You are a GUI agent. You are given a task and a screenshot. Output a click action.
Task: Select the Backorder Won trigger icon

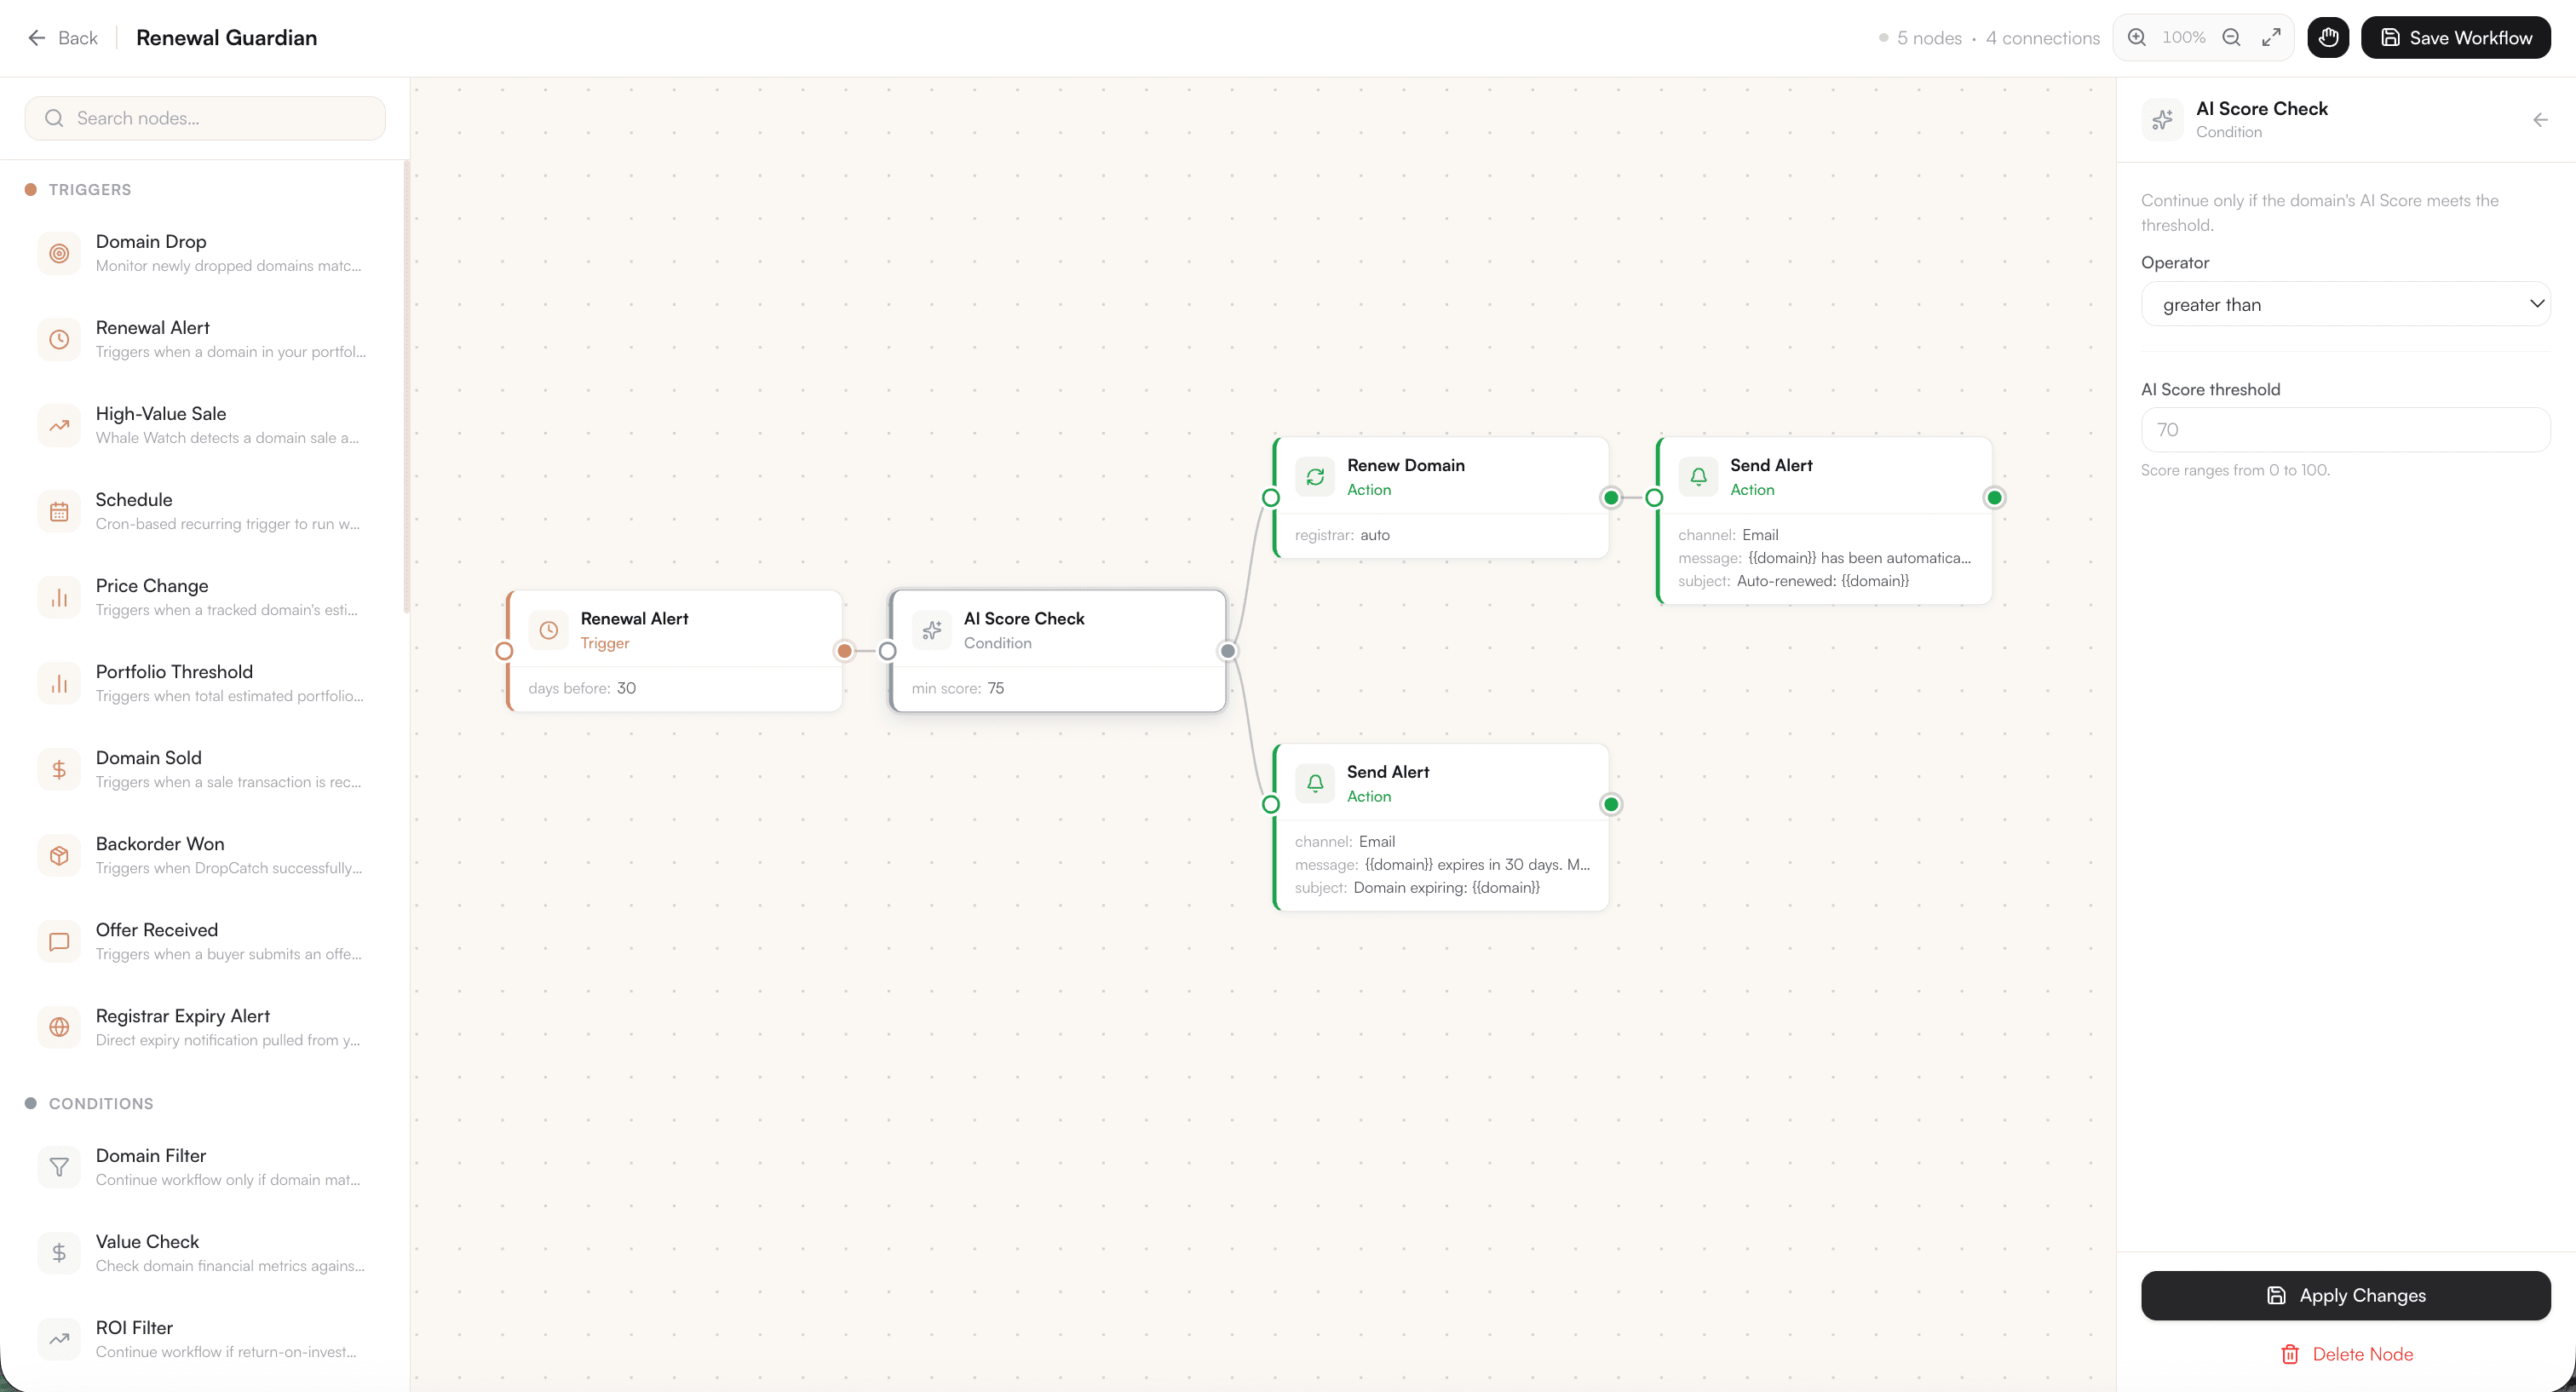59,855
